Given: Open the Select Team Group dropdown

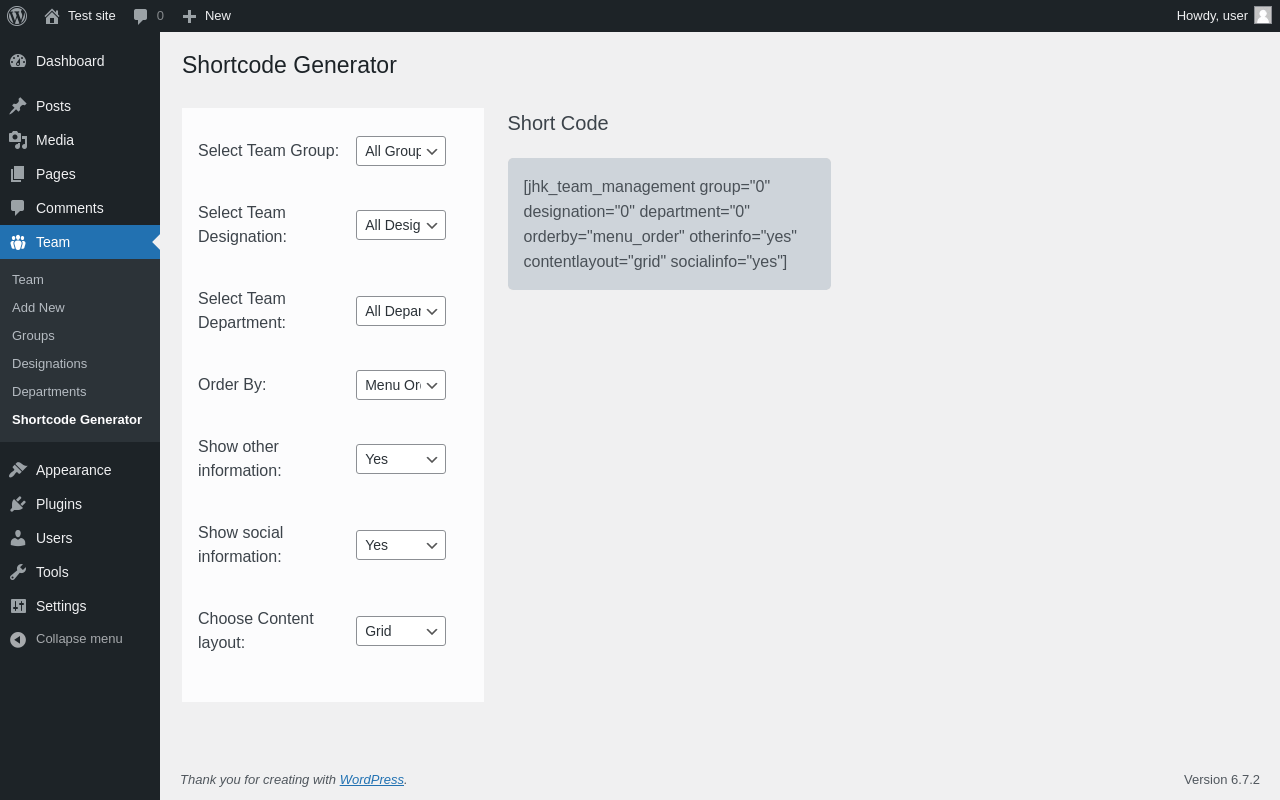Looking at the screenshot, I should (400, 151).
